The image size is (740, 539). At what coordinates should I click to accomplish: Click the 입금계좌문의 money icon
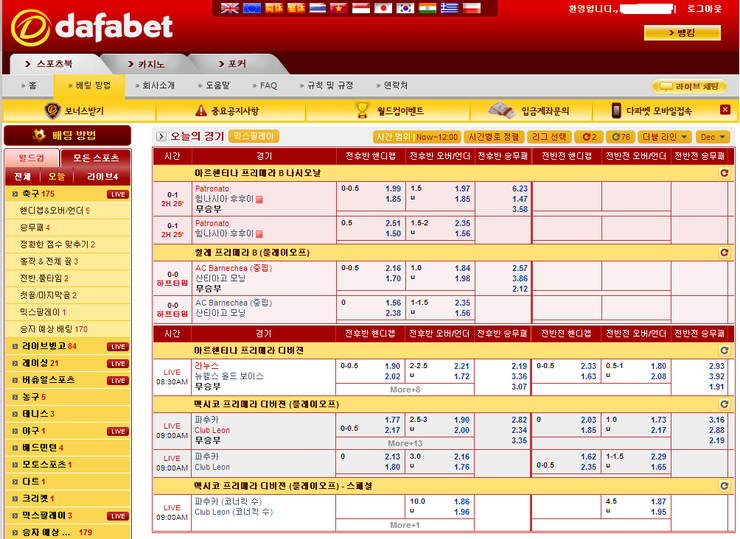(x=502, y=110)
